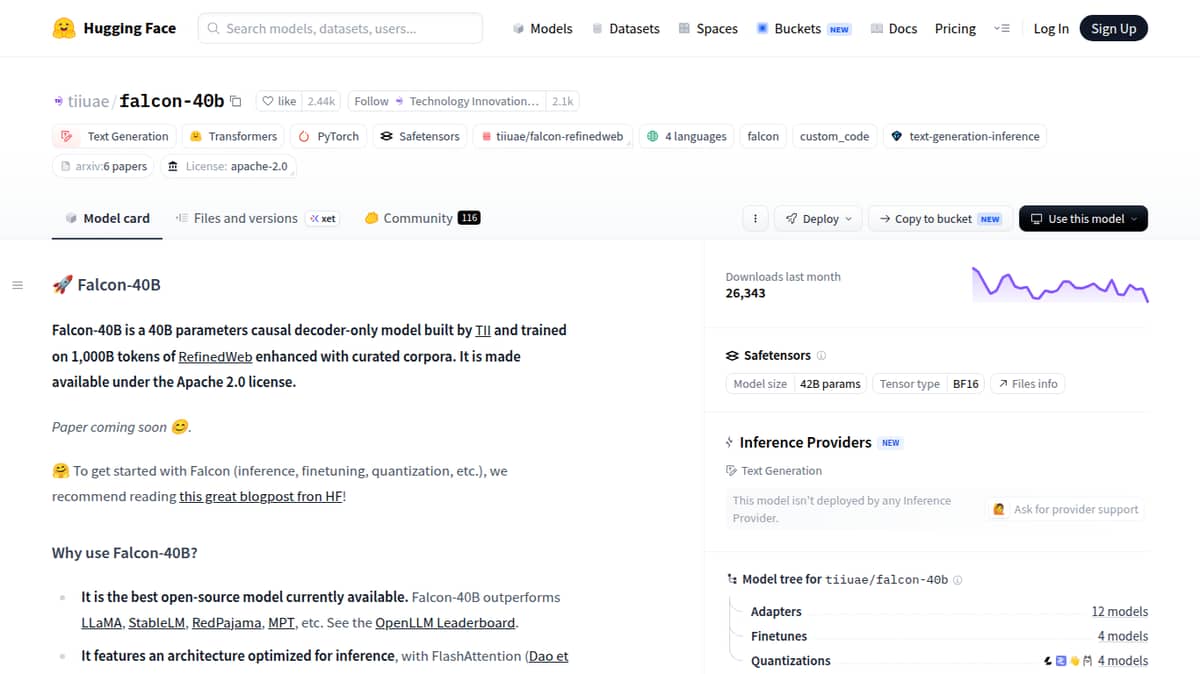
Task: Click the downloads trend chart
Action: pos(1060,284)
